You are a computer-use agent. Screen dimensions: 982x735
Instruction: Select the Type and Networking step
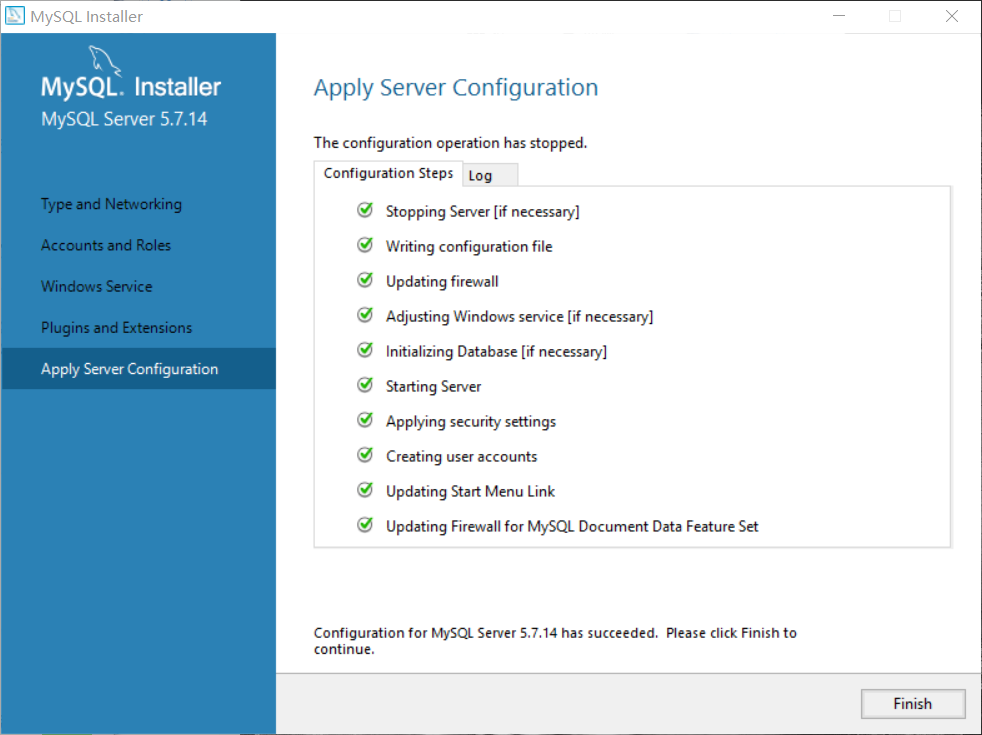[111, 204]
